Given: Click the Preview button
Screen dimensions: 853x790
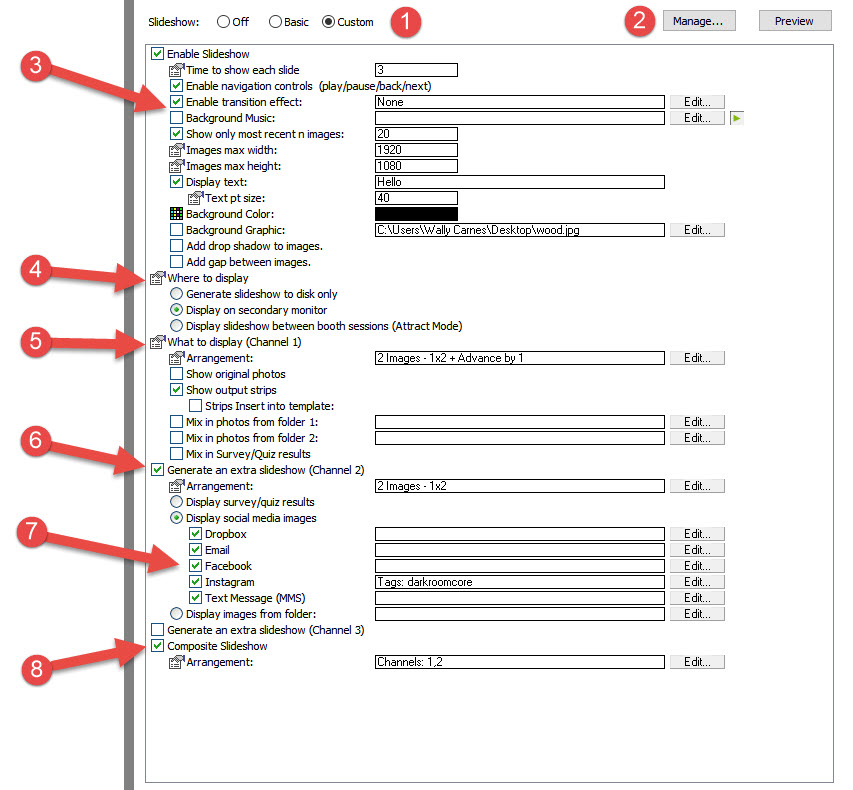Looking at the screenshot, I should [x=795, y=21].
